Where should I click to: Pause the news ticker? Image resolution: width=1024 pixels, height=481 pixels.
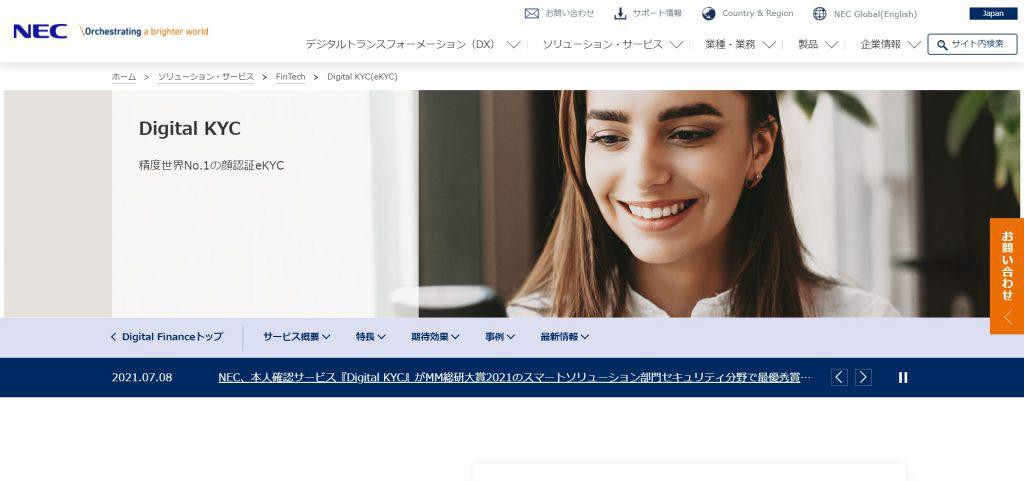(x=903, y=377)
